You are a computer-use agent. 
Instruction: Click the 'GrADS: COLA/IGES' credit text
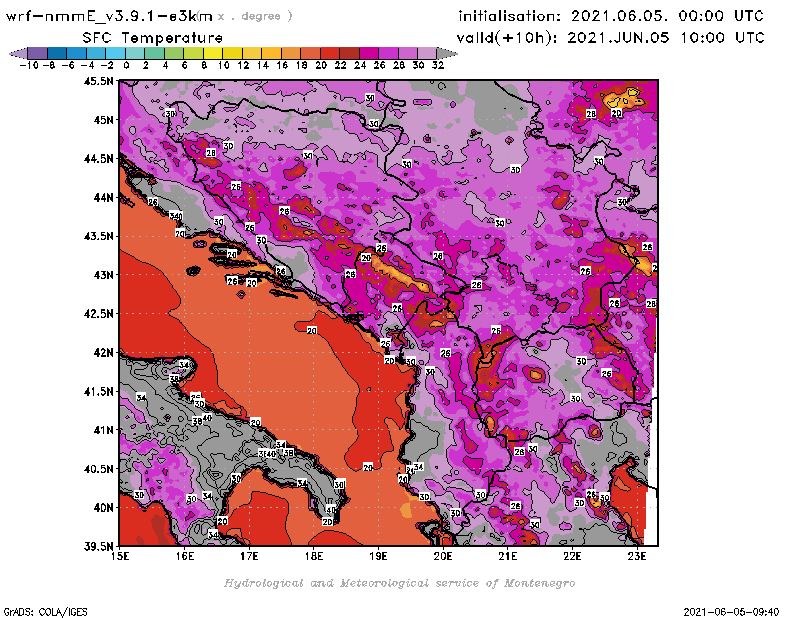45,611
